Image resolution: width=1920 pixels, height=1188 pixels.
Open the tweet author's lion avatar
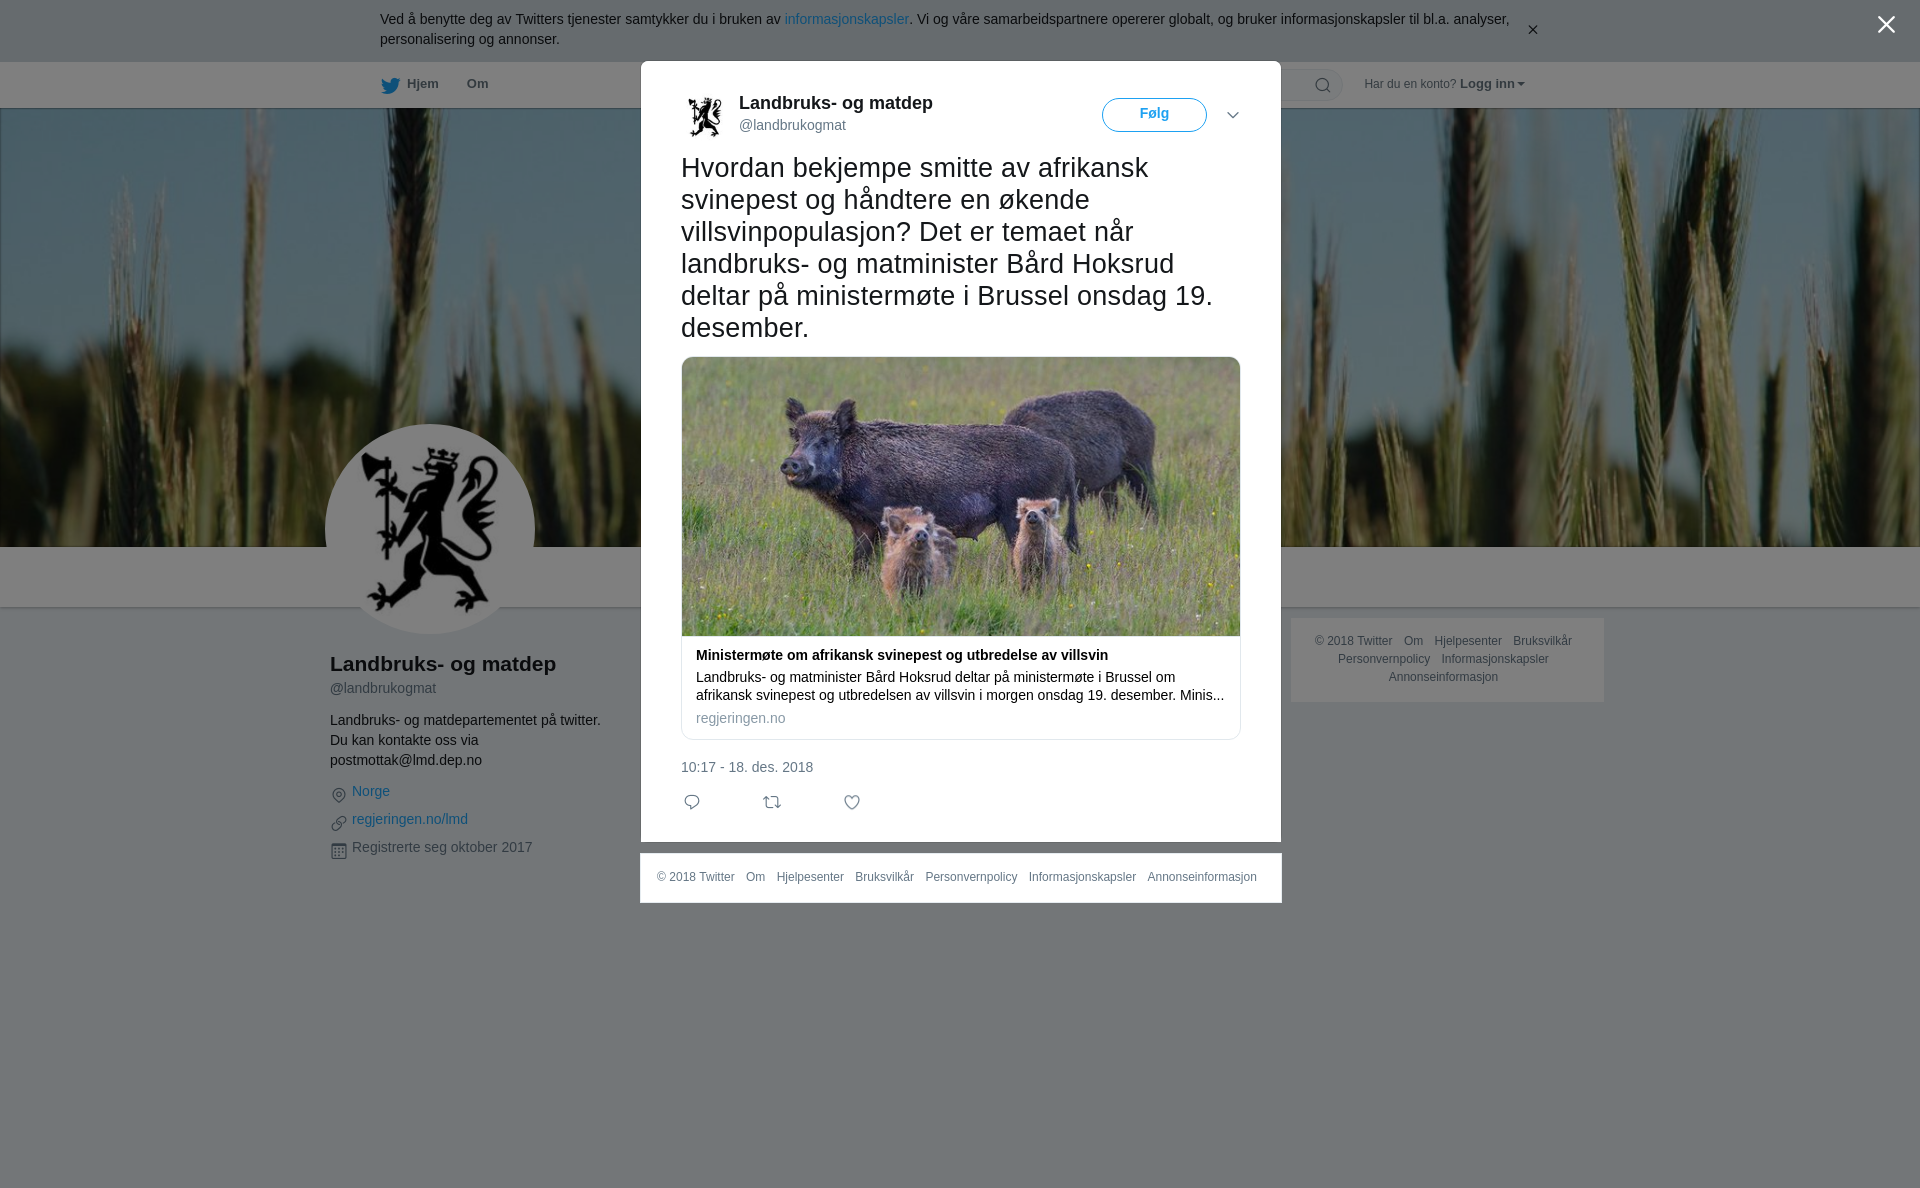tap(705, 116)
